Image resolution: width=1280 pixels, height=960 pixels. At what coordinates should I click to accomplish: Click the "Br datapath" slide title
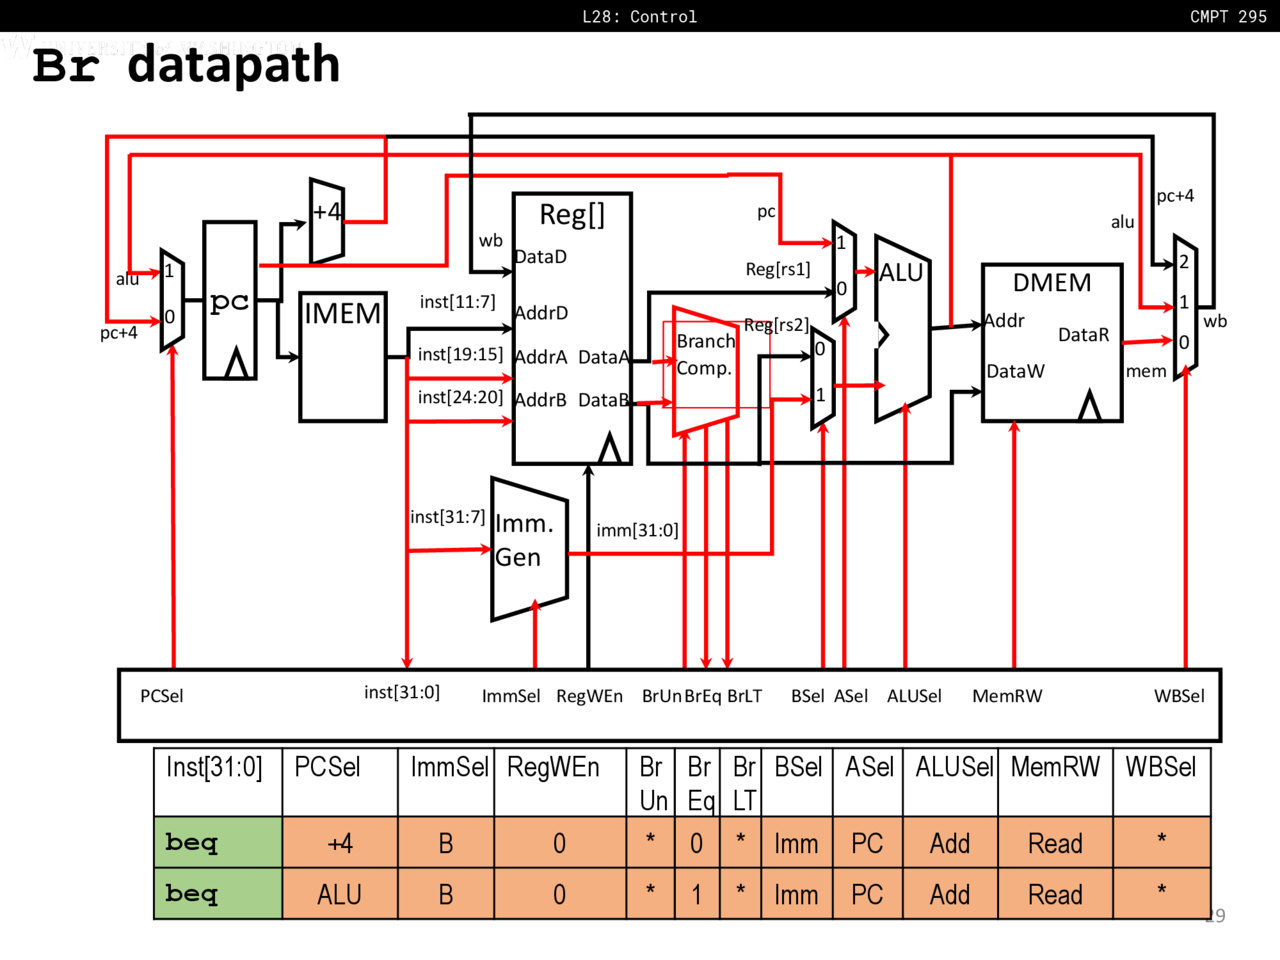[x=187, y=64]
